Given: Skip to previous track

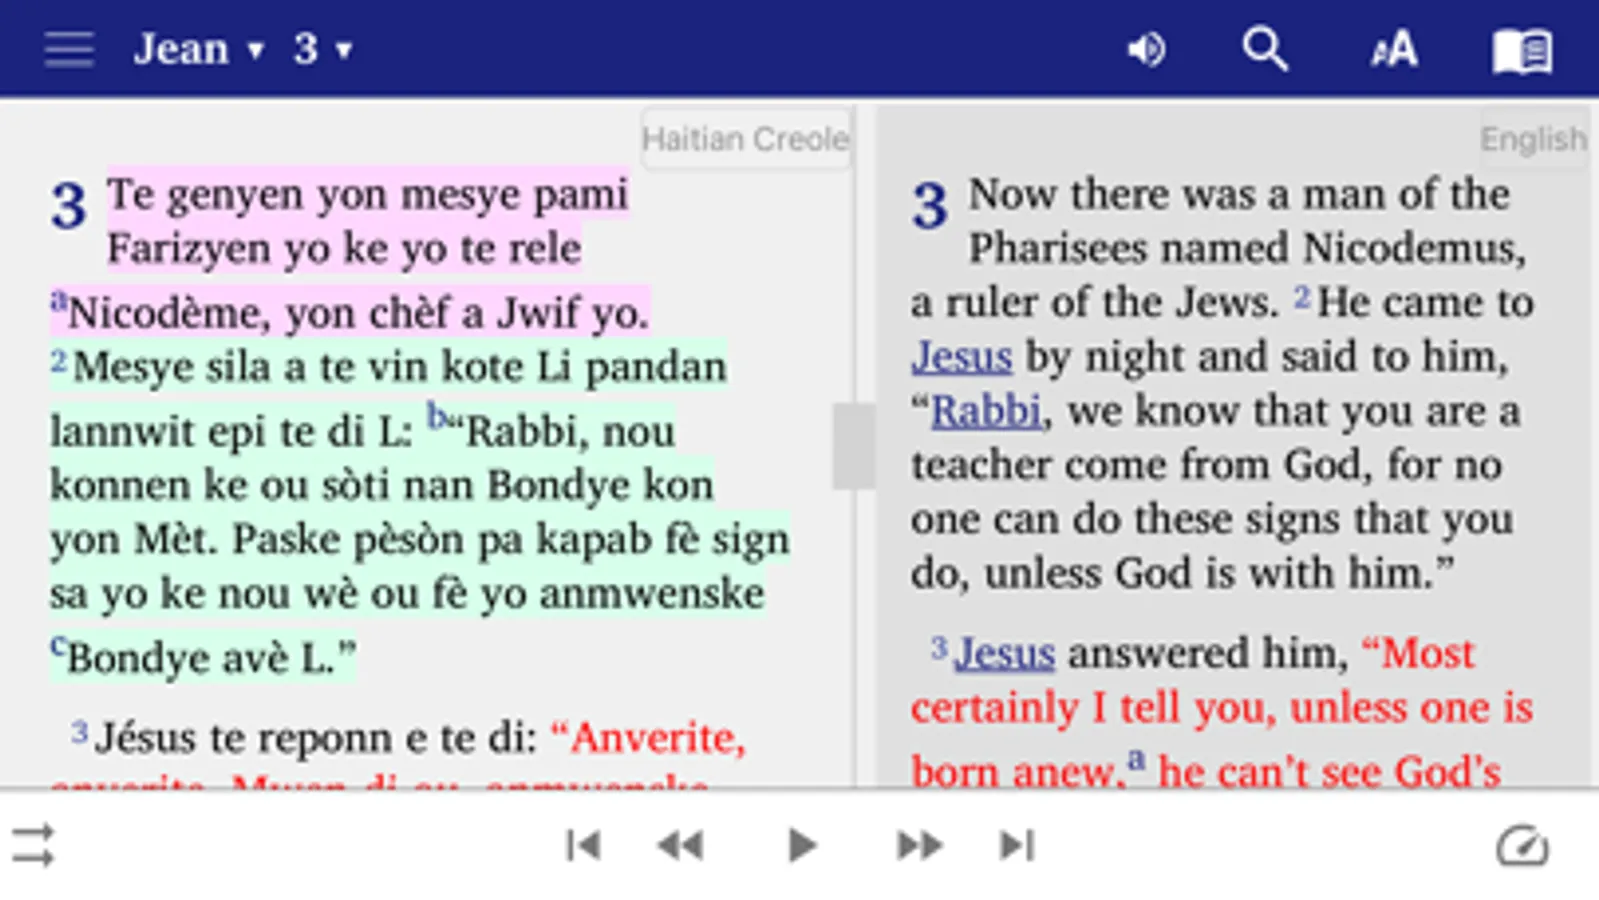Looking at the screenshot, I should click(583, 846).
